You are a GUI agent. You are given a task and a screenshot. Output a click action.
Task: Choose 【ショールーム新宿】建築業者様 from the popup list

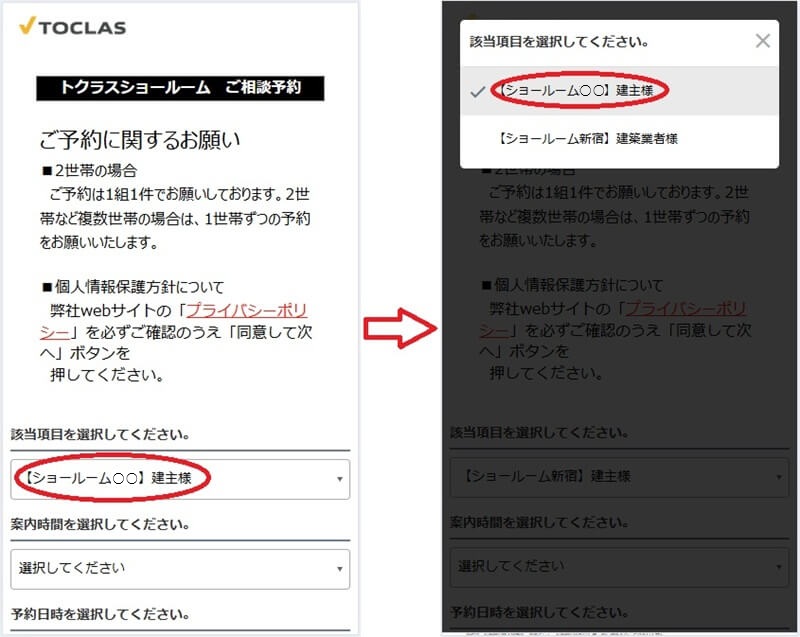point(587,139)
